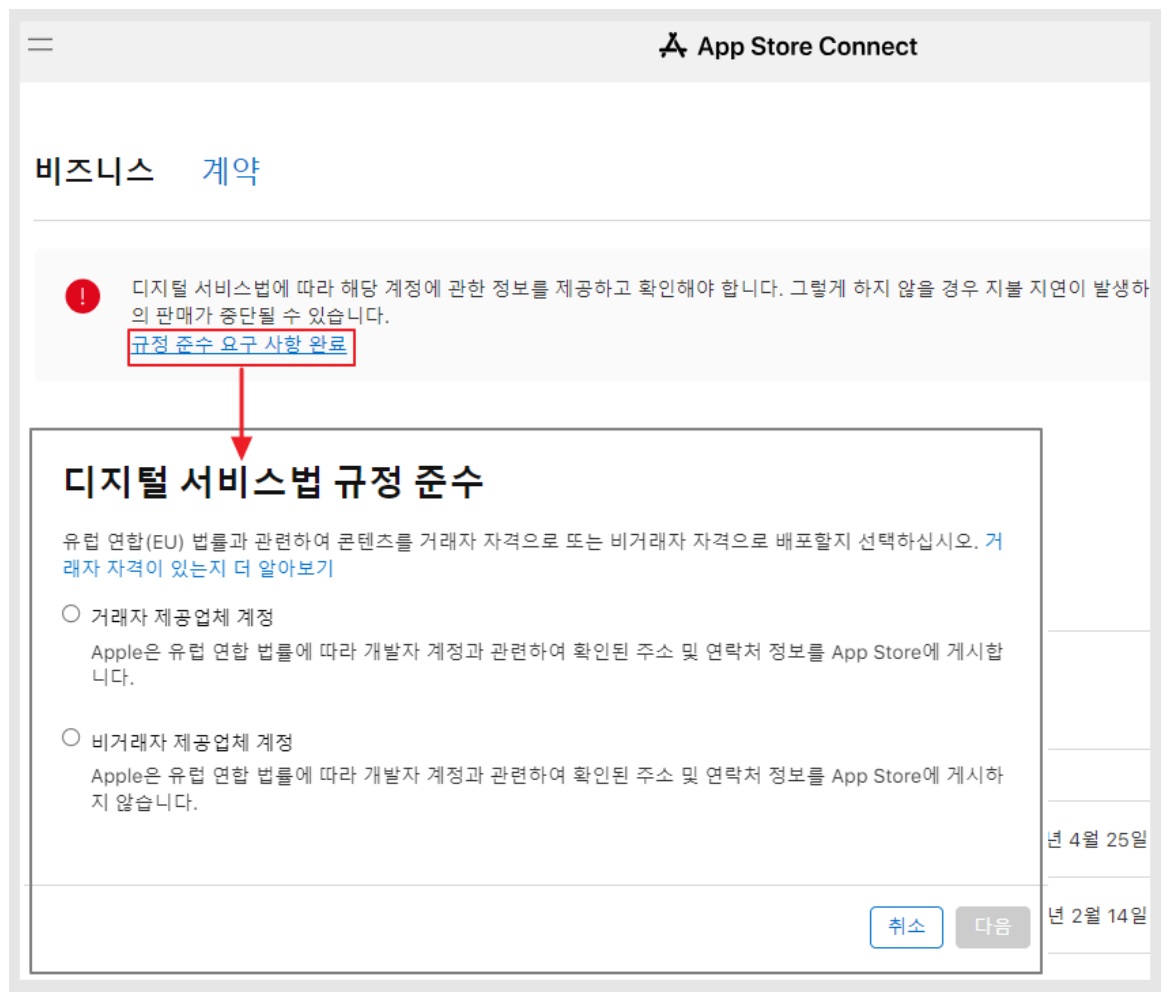Click the 취소 button
Screen dimensions: 1164x994
906,926
